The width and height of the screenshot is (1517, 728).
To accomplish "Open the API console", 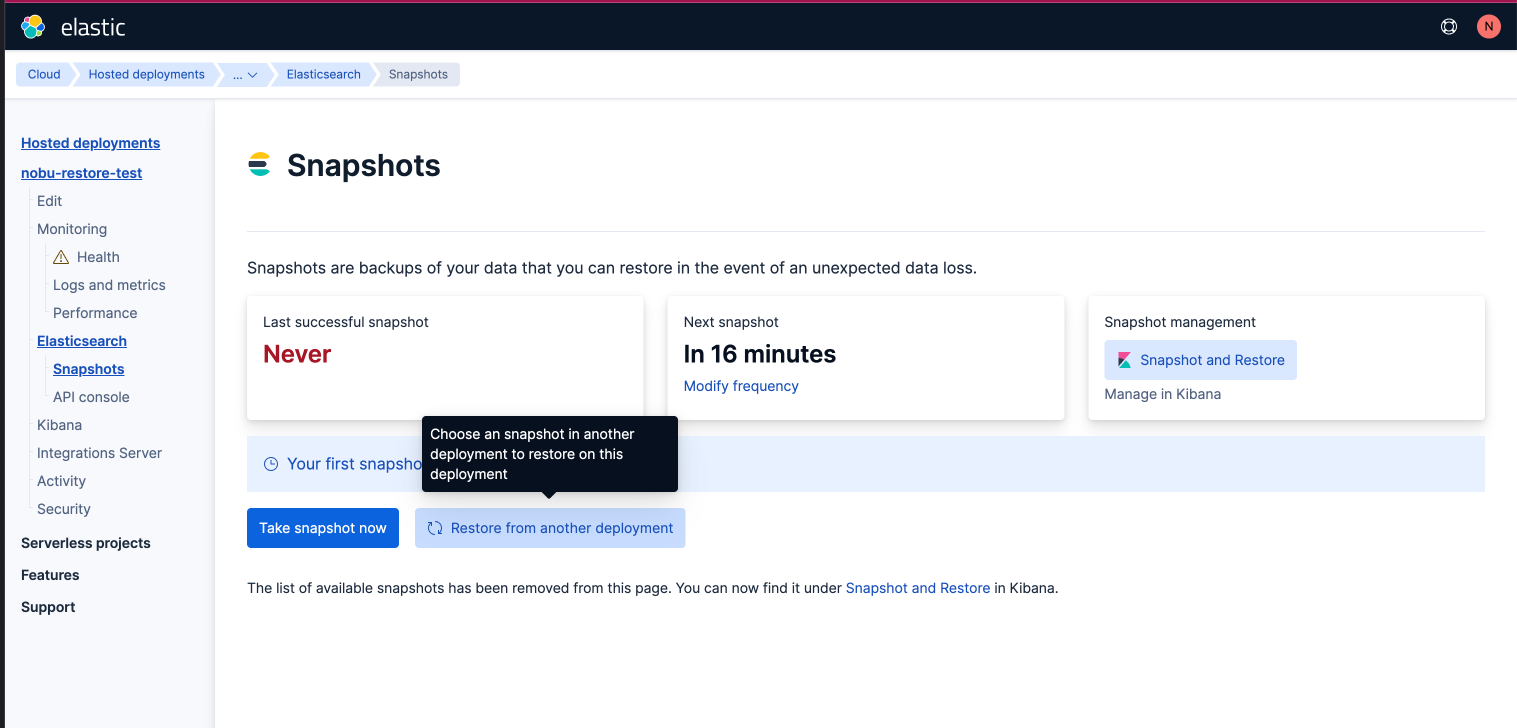I will coord(91,397).
